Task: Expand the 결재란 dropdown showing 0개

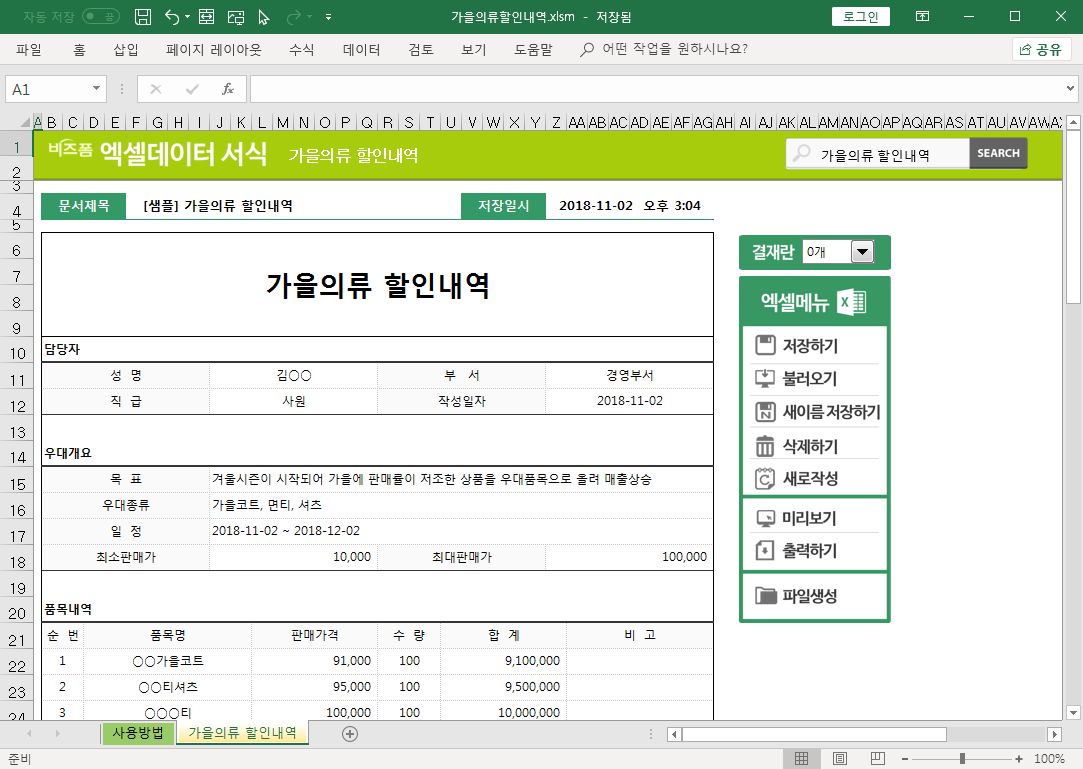Action: point(861,253)
